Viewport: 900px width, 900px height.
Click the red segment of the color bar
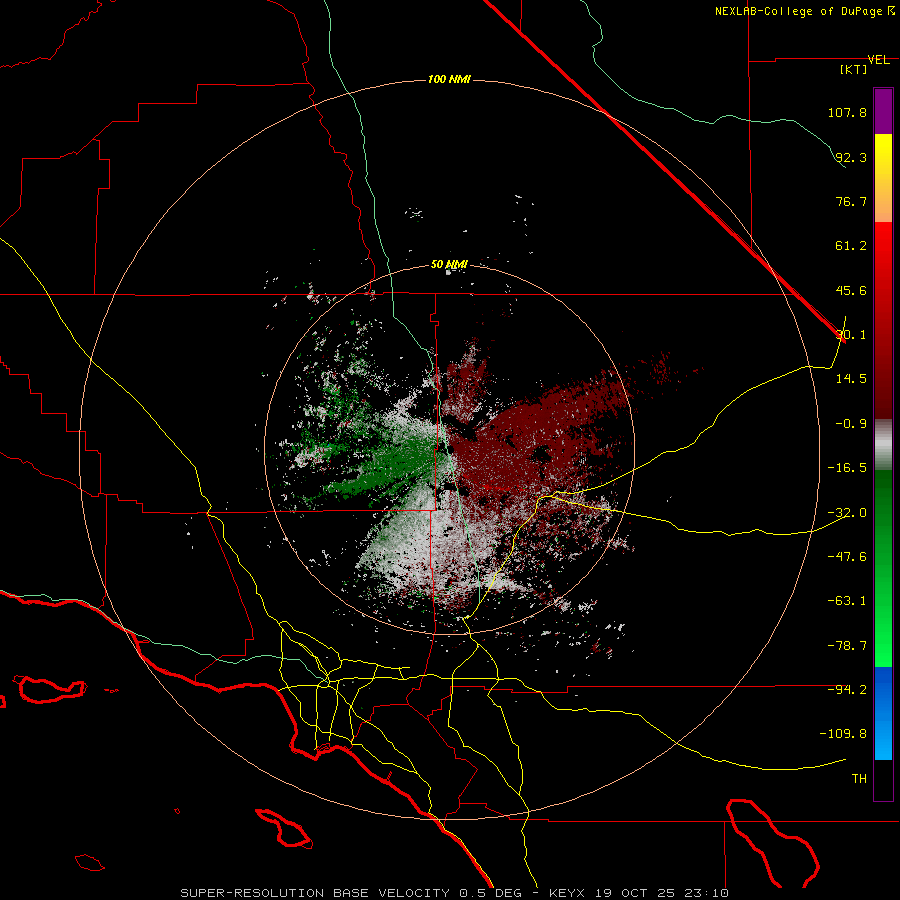[x=883, y=320]
